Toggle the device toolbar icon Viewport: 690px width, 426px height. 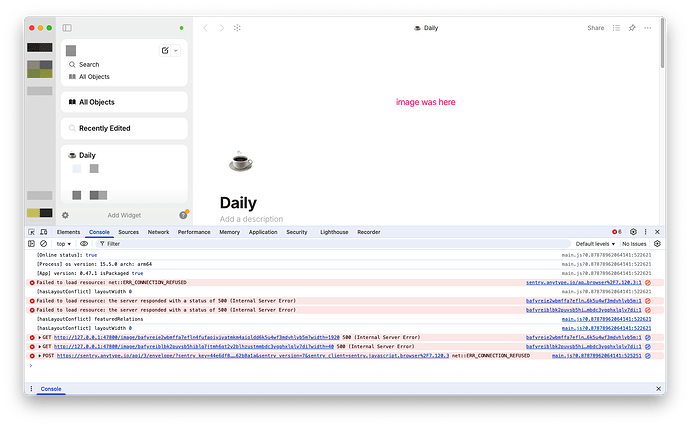coord(44,232)
